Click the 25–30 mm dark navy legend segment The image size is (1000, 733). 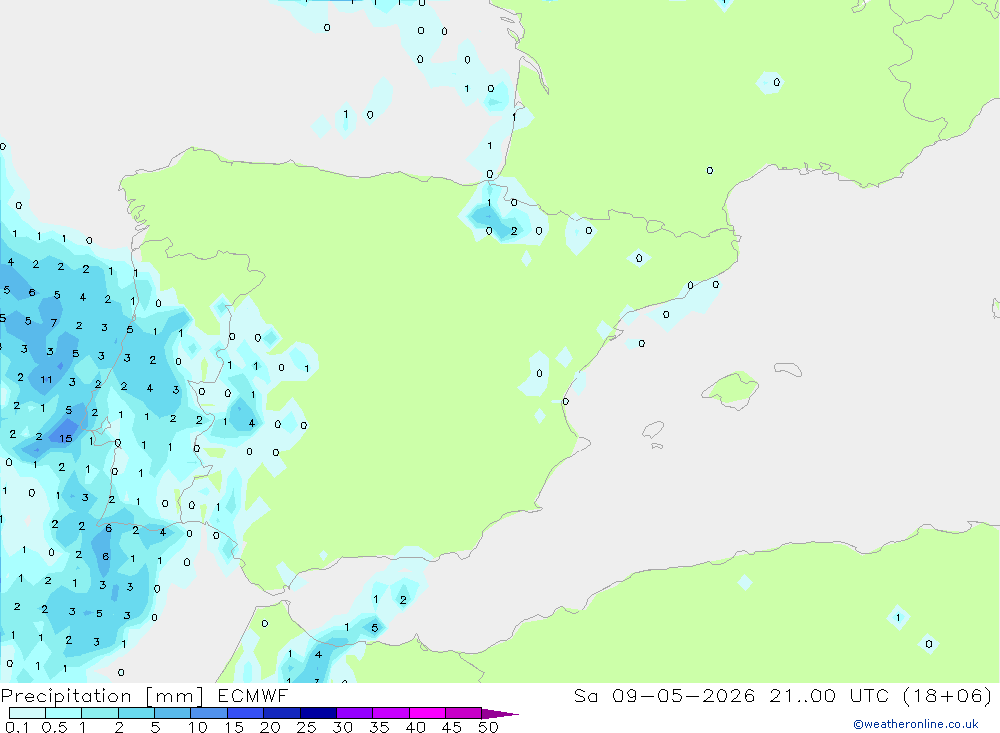[318, 713]
